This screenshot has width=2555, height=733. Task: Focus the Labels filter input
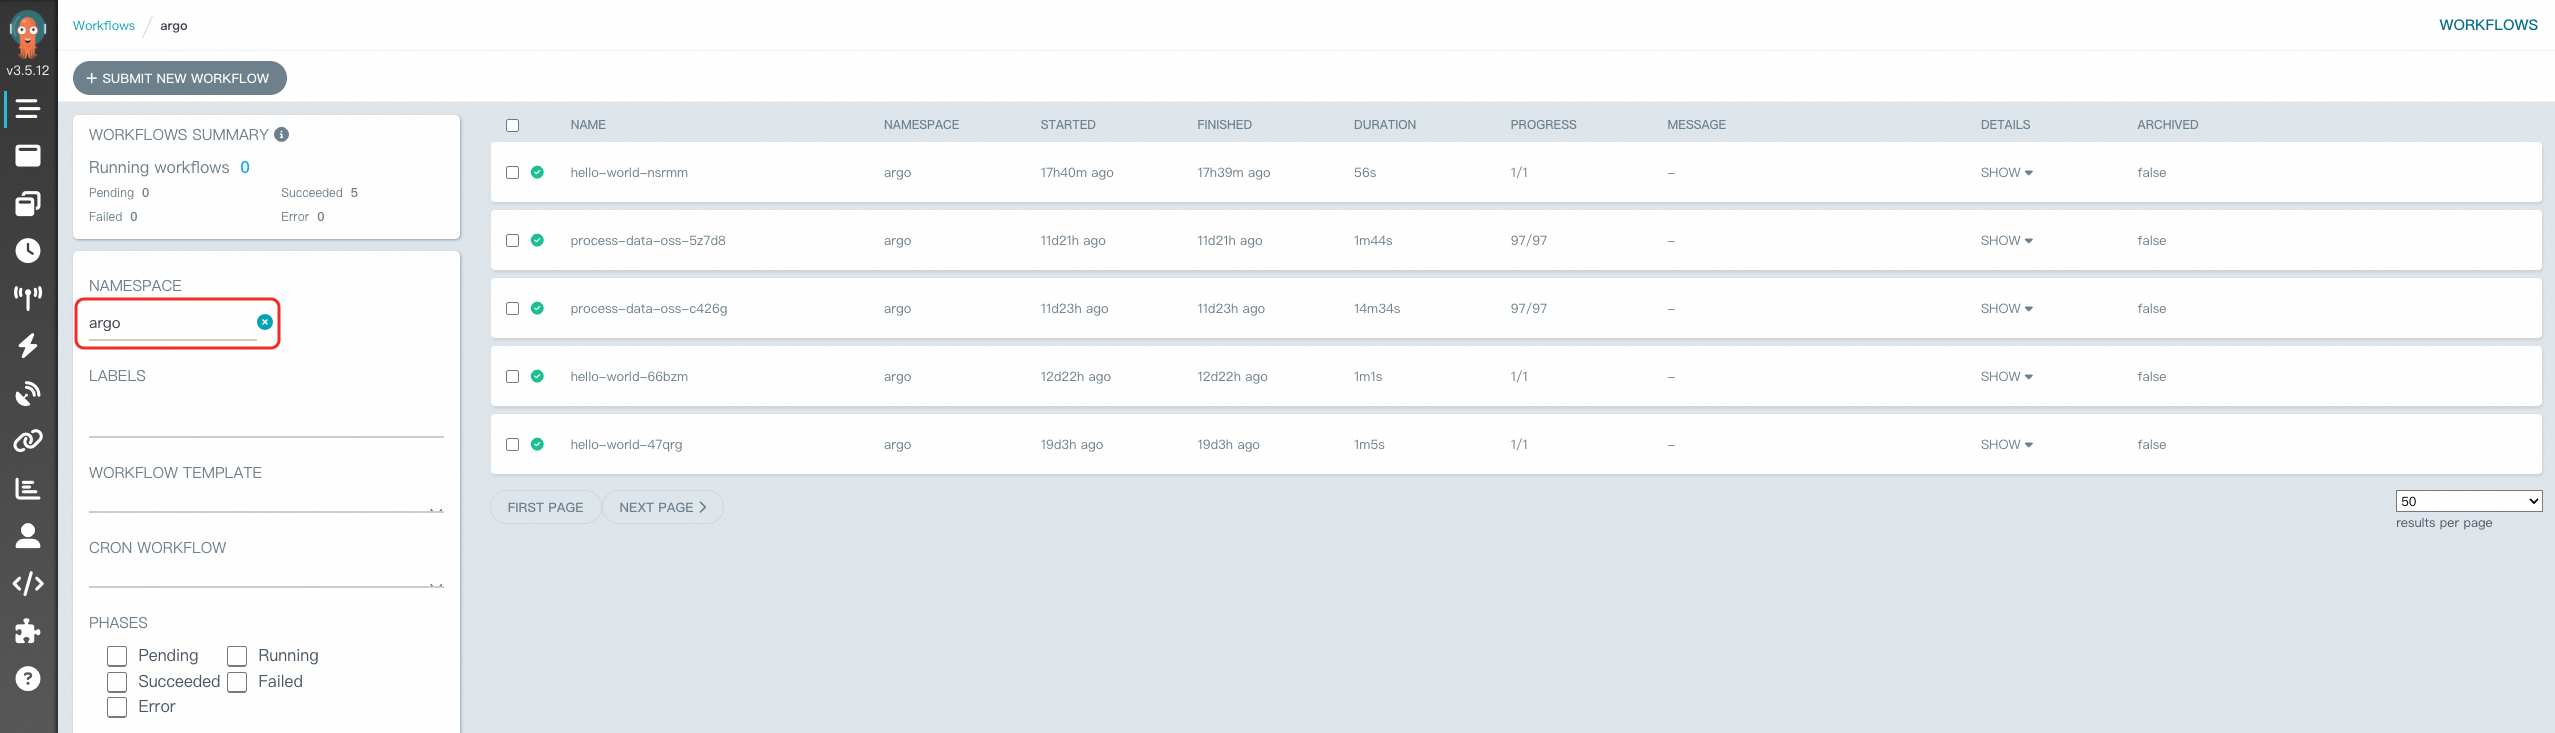tap(266, 420)
